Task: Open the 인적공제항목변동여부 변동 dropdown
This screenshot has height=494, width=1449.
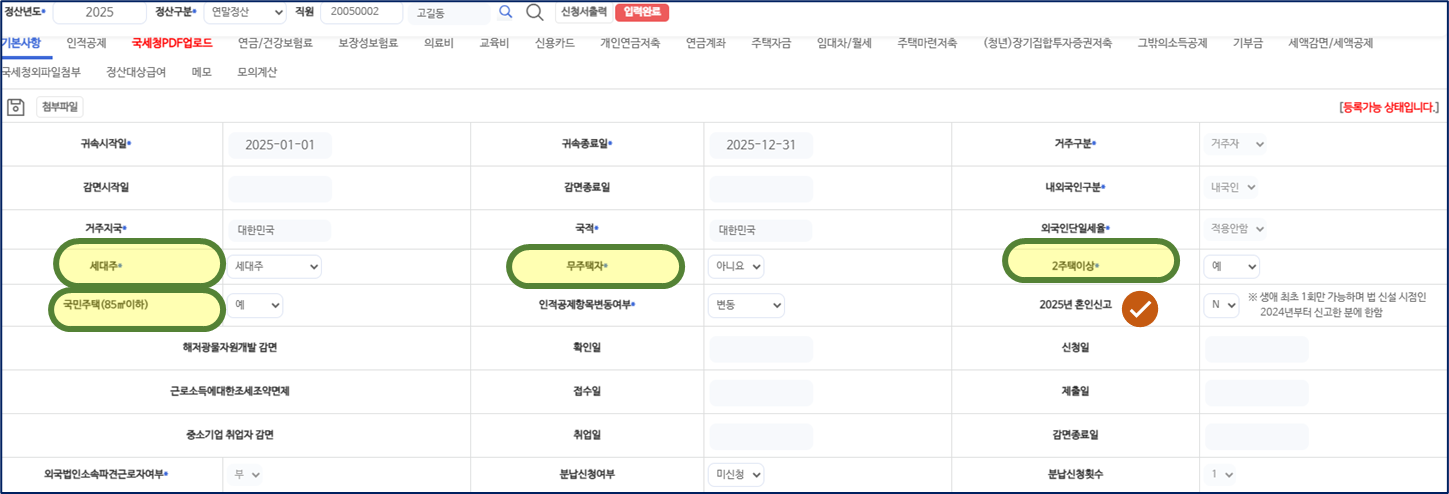Action: point(745,305)
